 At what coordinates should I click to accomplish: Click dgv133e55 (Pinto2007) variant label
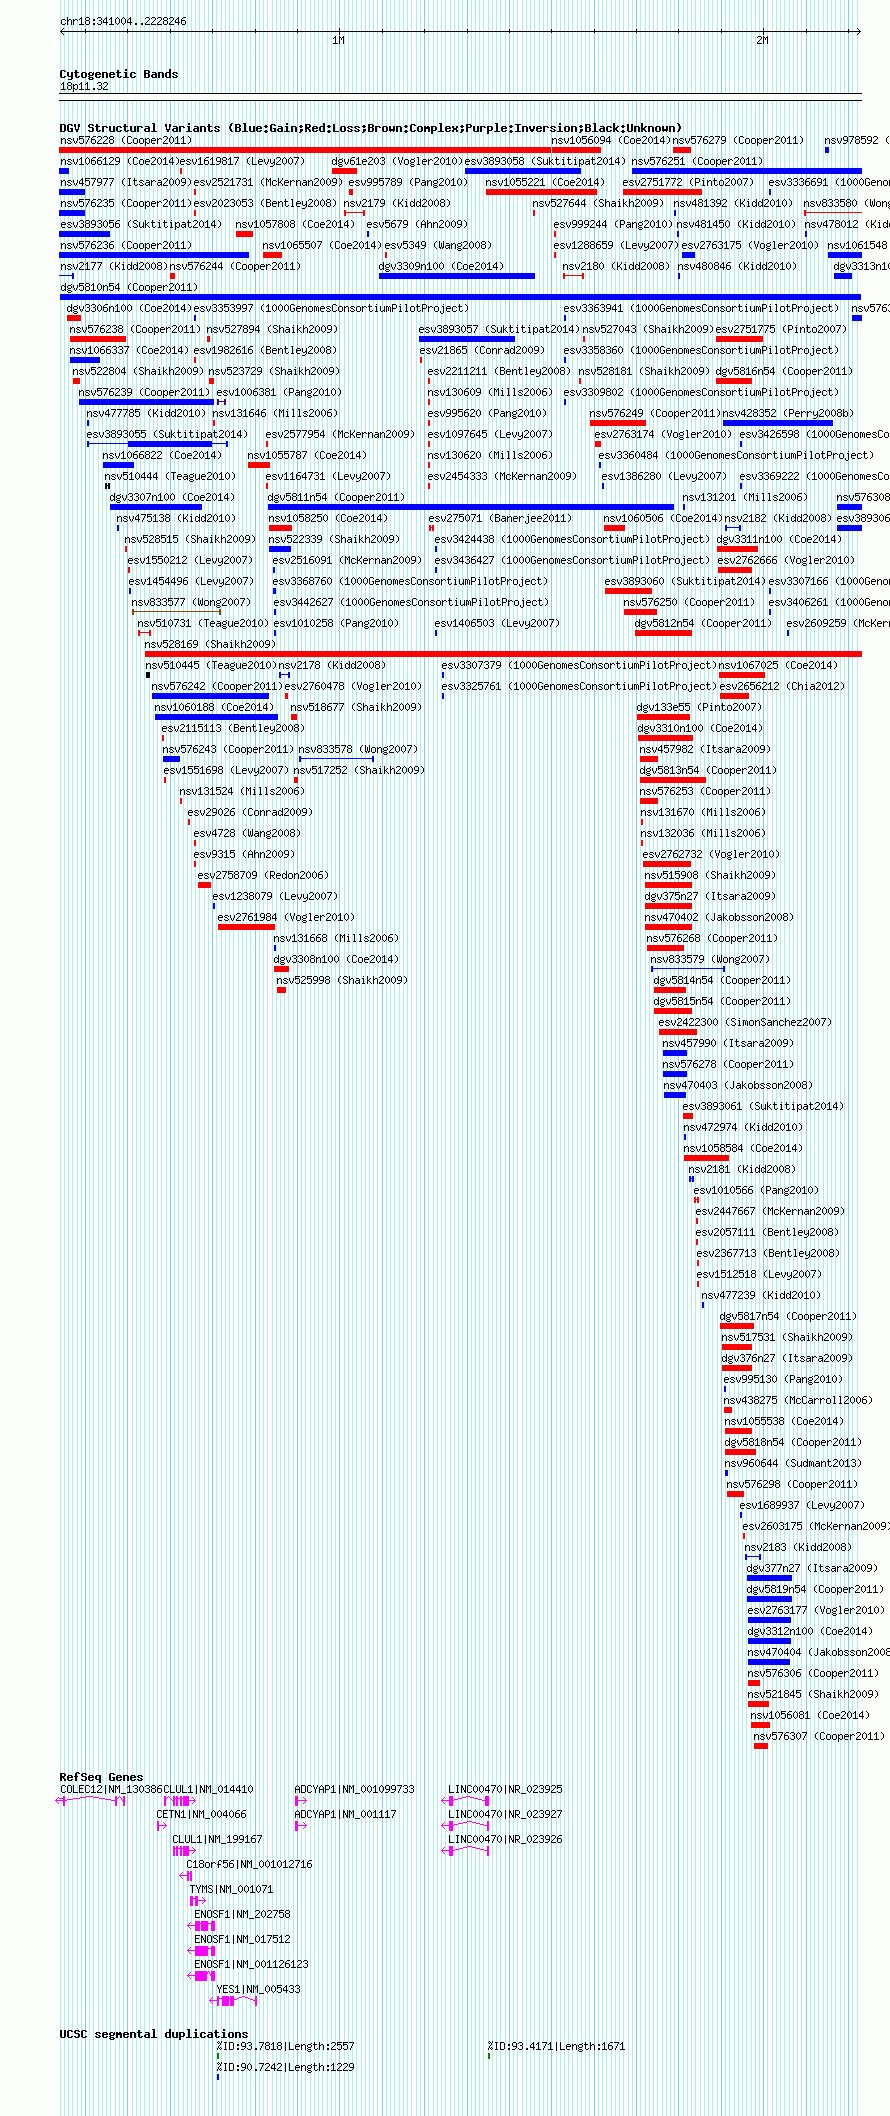click(699, 707)
